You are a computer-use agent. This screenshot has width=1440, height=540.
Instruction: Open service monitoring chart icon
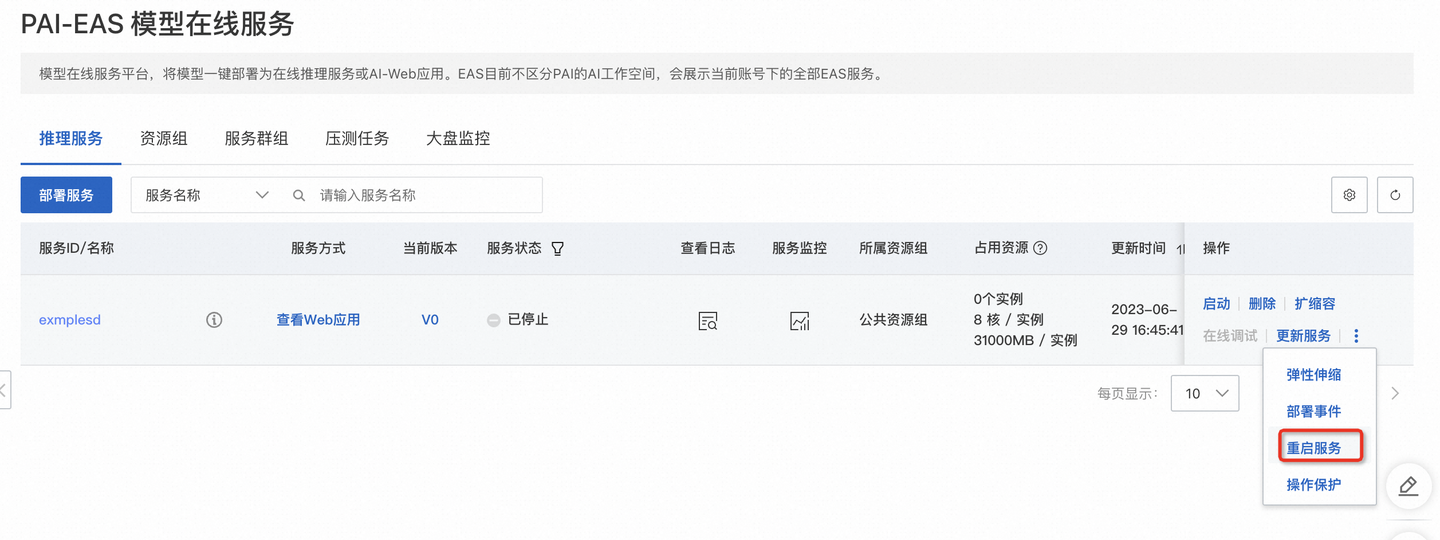(x=799, y=321)
